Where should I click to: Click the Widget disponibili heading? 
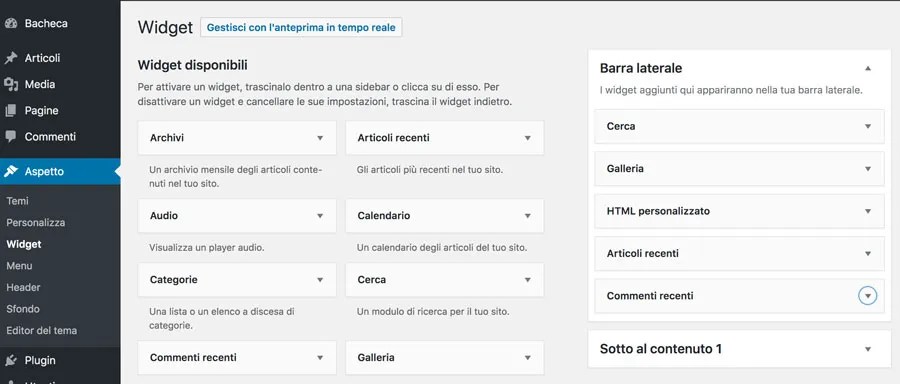[192, 65]
